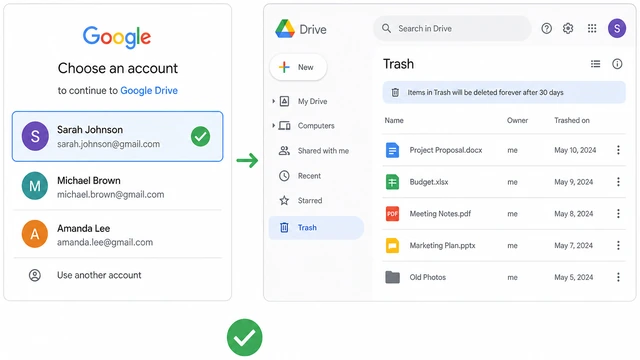Image resolution: width=640 pixels, height=360 pixels.
Task: Click the May 8, 2024 date
Action: click(573, 213)
